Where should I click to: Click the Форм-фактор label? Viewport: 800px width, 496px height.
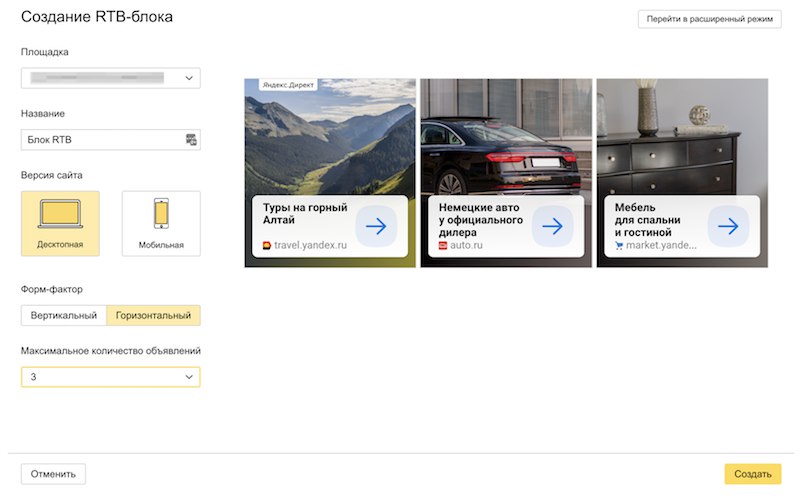pos(52,289)
